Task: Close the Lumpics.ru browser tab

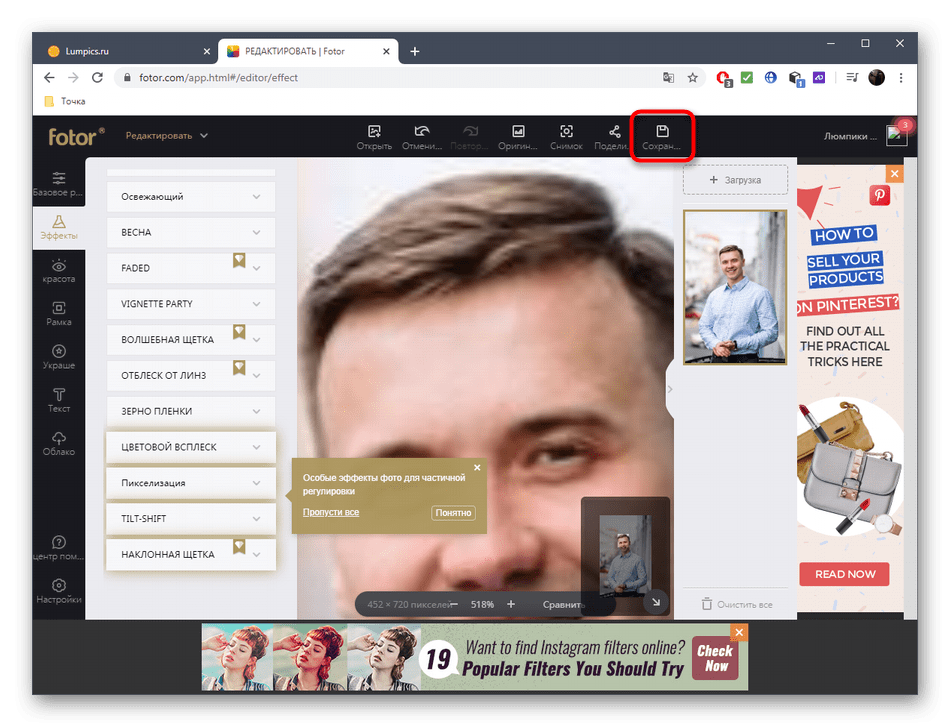Action: tap(207, 51)
